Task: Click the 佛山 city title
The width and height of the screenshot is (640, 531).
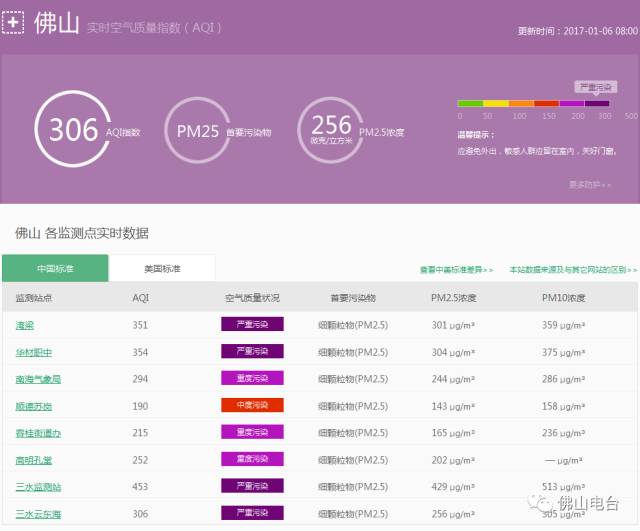Action: point(56,22)
